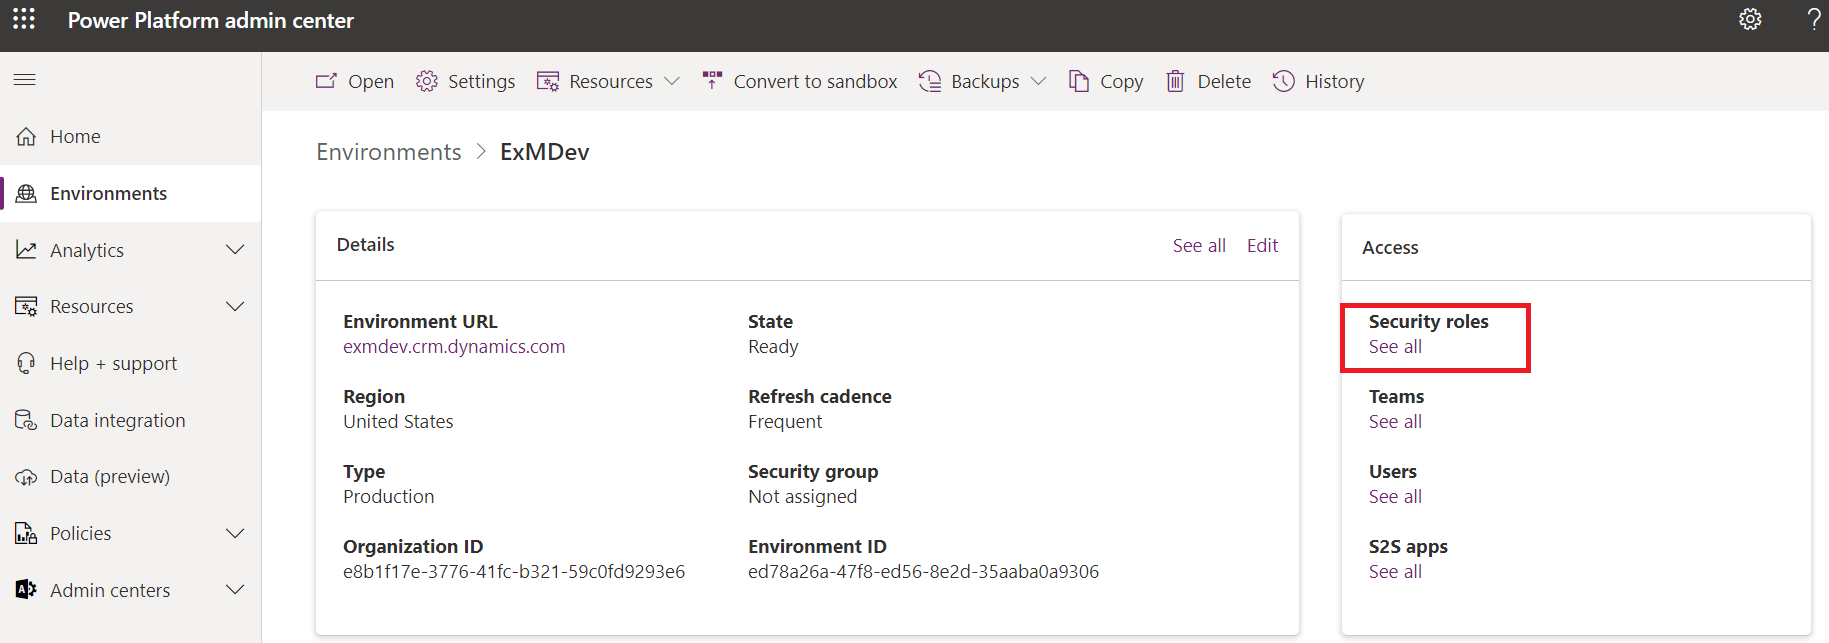The image size is (1829, 643).
Task: Click the Settings gear in command bar
Action: [427, 81]
